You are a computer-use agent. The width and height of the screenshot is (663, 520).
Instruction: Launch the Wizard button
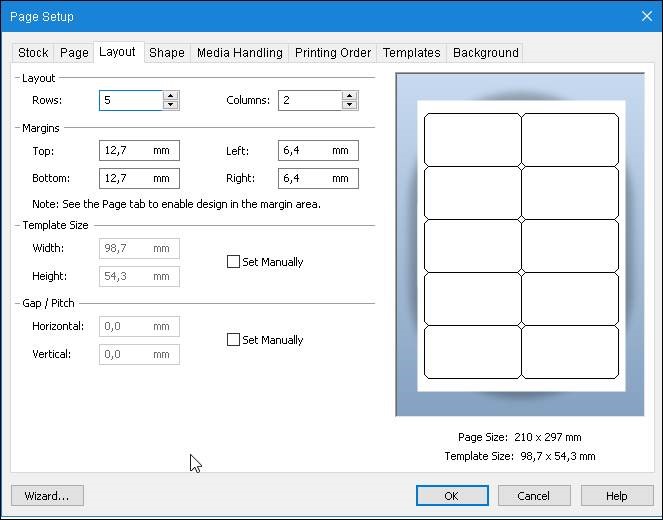47,496
